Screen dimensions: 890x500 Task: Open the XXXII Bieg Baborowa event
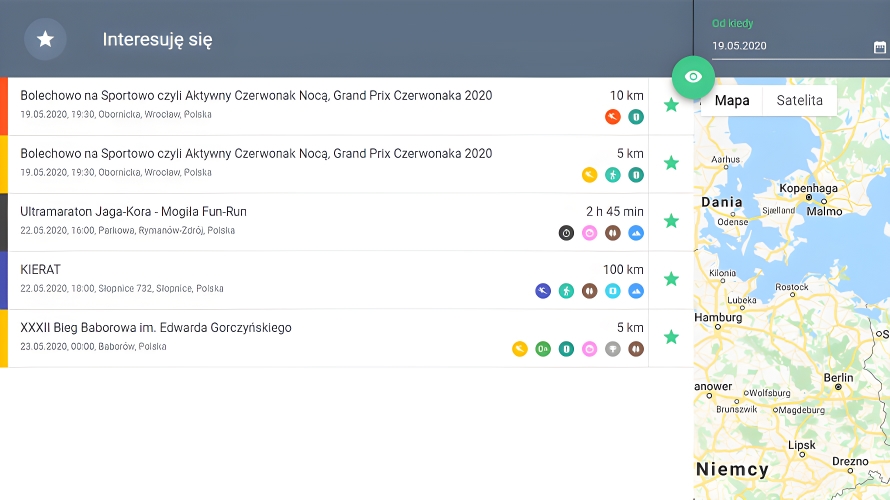coord(156,328)
